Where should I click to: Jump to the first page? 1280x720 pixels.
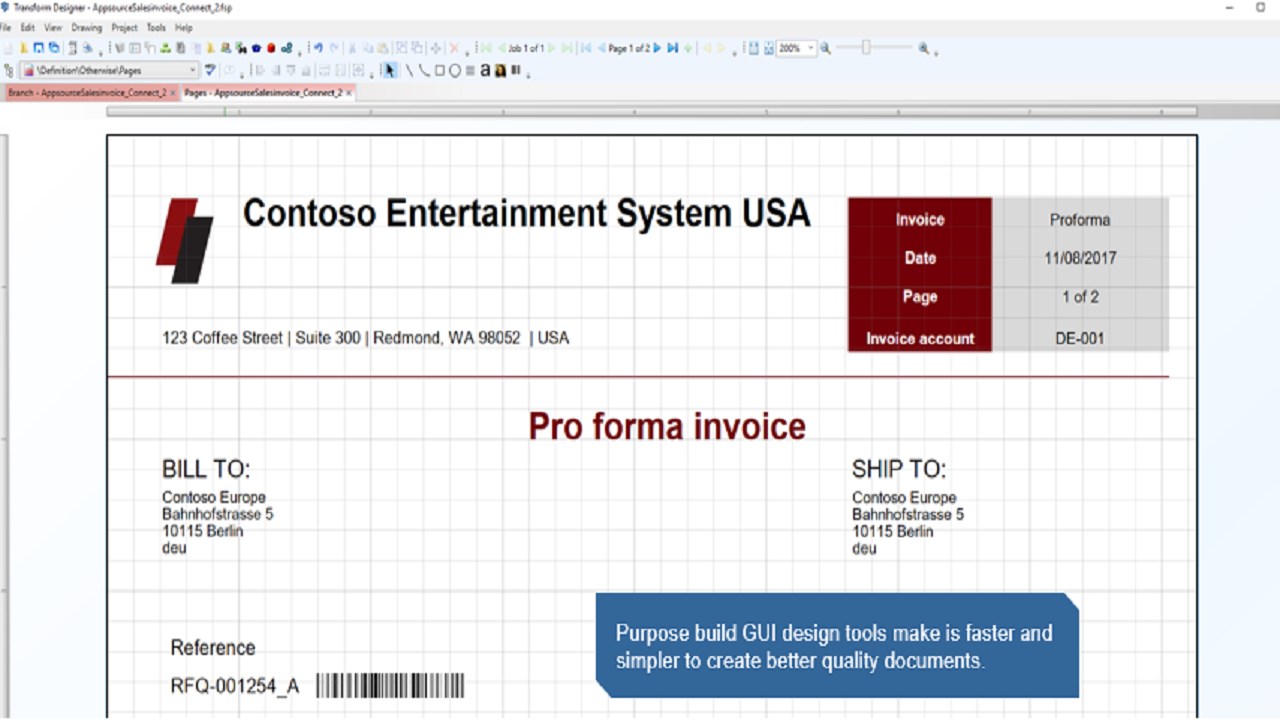(586, 48)
